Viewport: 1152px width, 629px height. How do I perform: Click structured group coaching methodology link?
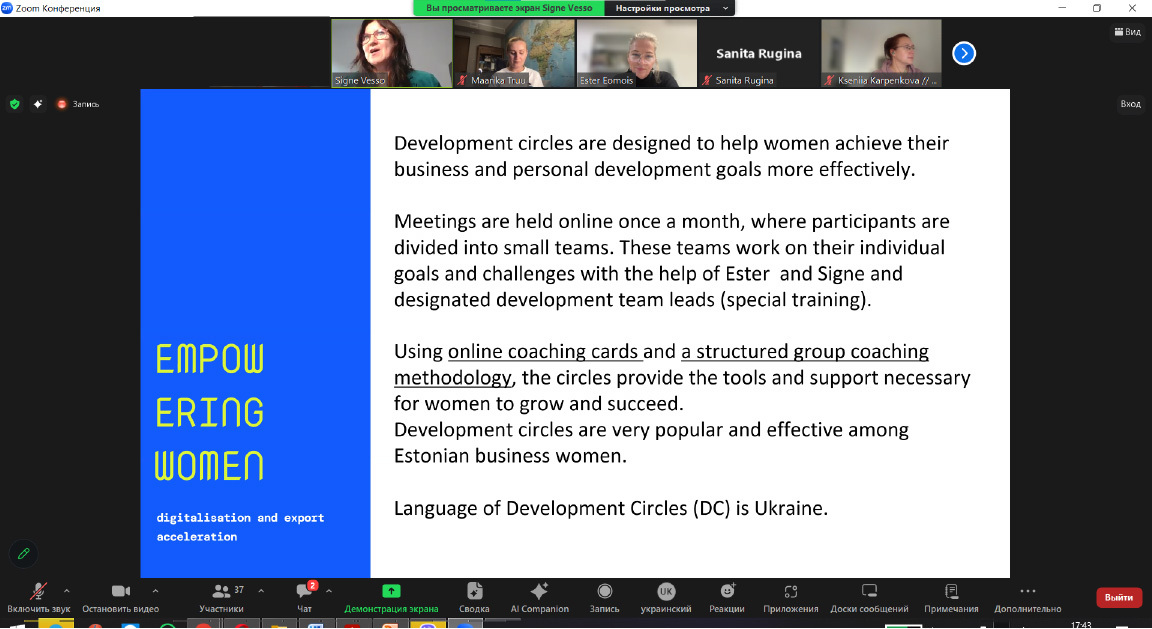tap(661, 364)
